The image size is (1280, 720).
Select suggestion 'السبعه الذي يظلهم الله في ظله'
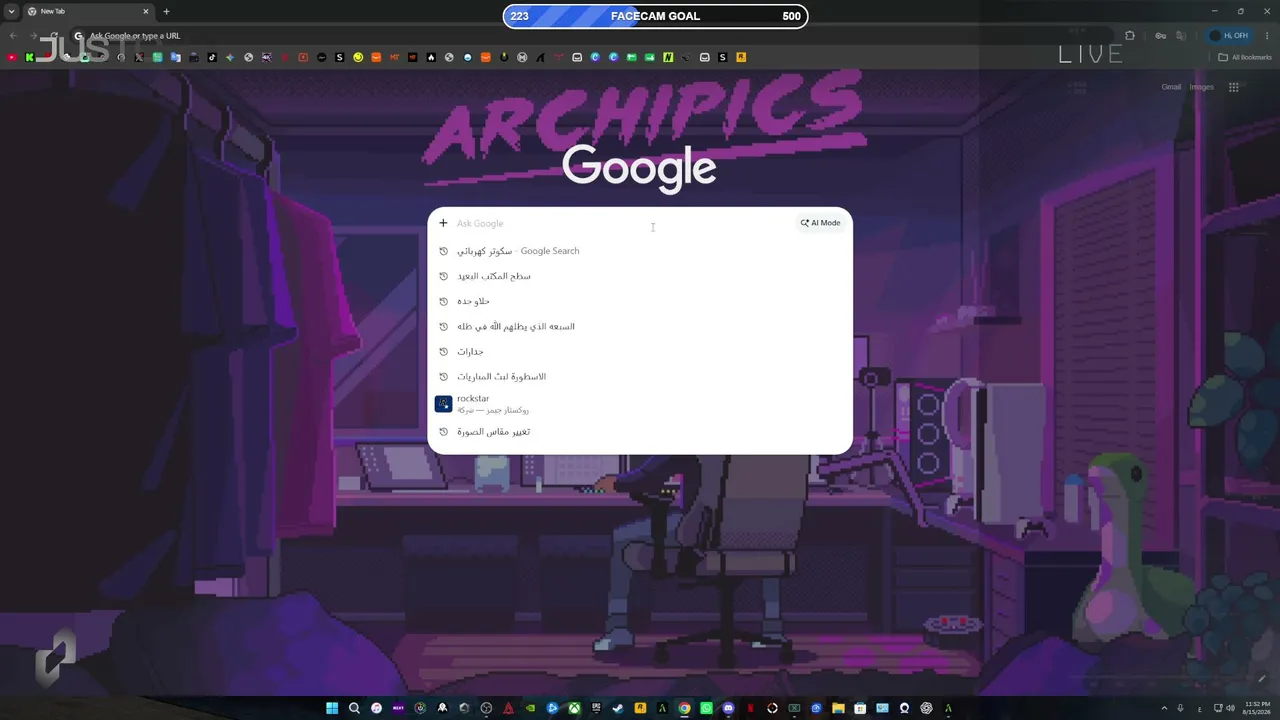[640, 326]
